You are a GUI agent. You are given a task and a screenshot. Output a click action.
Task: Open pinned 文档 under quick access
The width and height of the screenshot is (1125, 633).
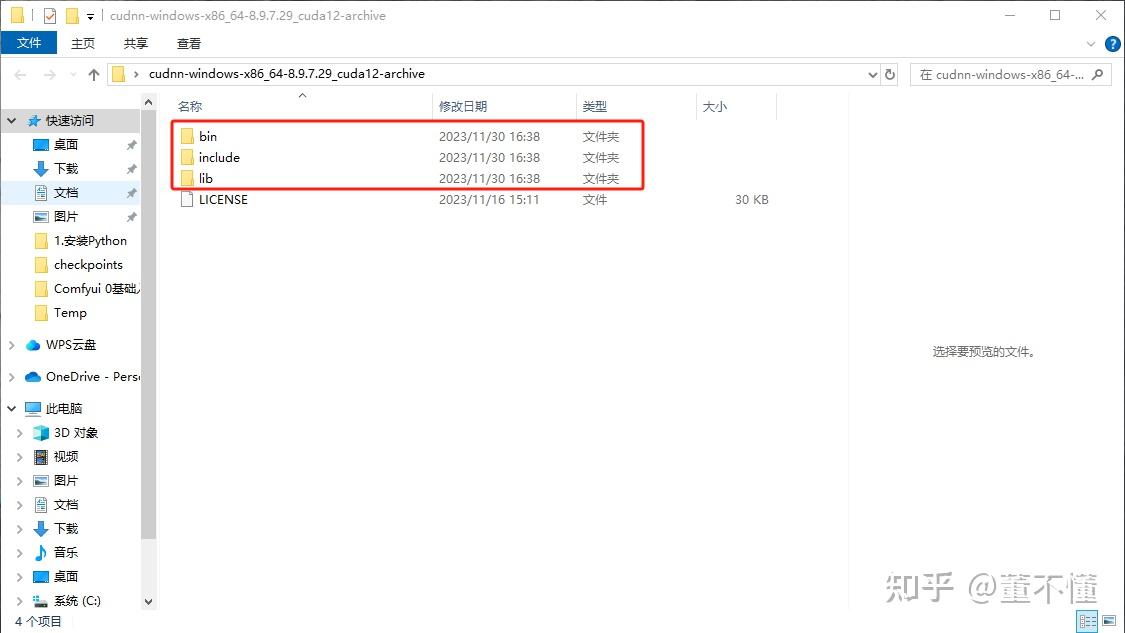click(66, 192)
